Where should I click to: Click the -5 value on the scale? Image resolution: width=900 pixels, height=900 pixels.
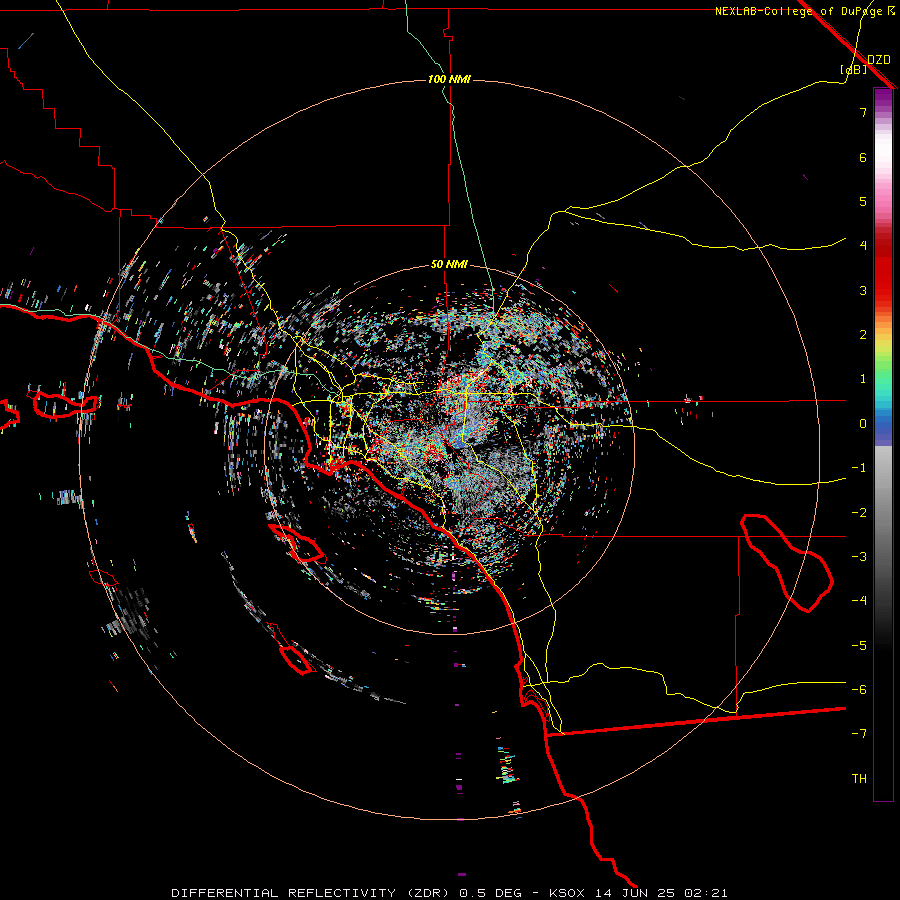(x=859, y=646)
